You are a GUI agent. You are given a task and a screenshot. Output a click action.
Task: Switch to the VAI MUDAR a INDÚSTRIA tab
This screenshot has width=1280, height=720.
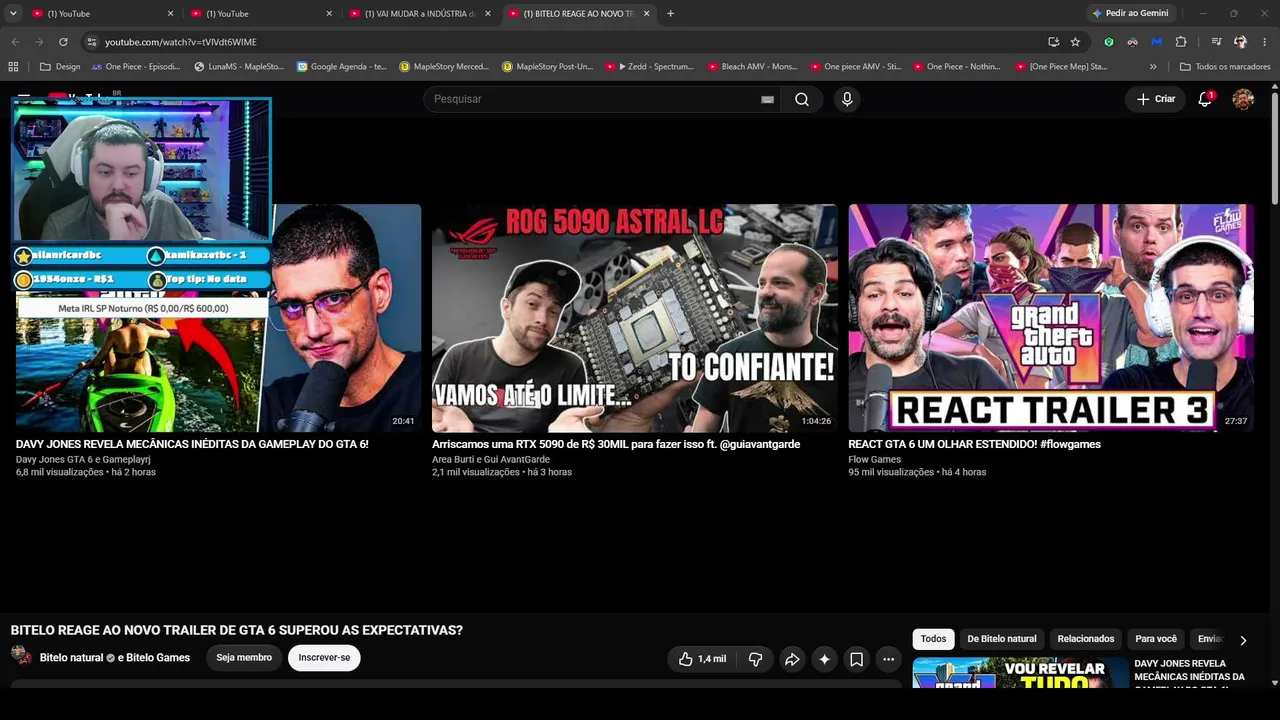click(419, 14)
